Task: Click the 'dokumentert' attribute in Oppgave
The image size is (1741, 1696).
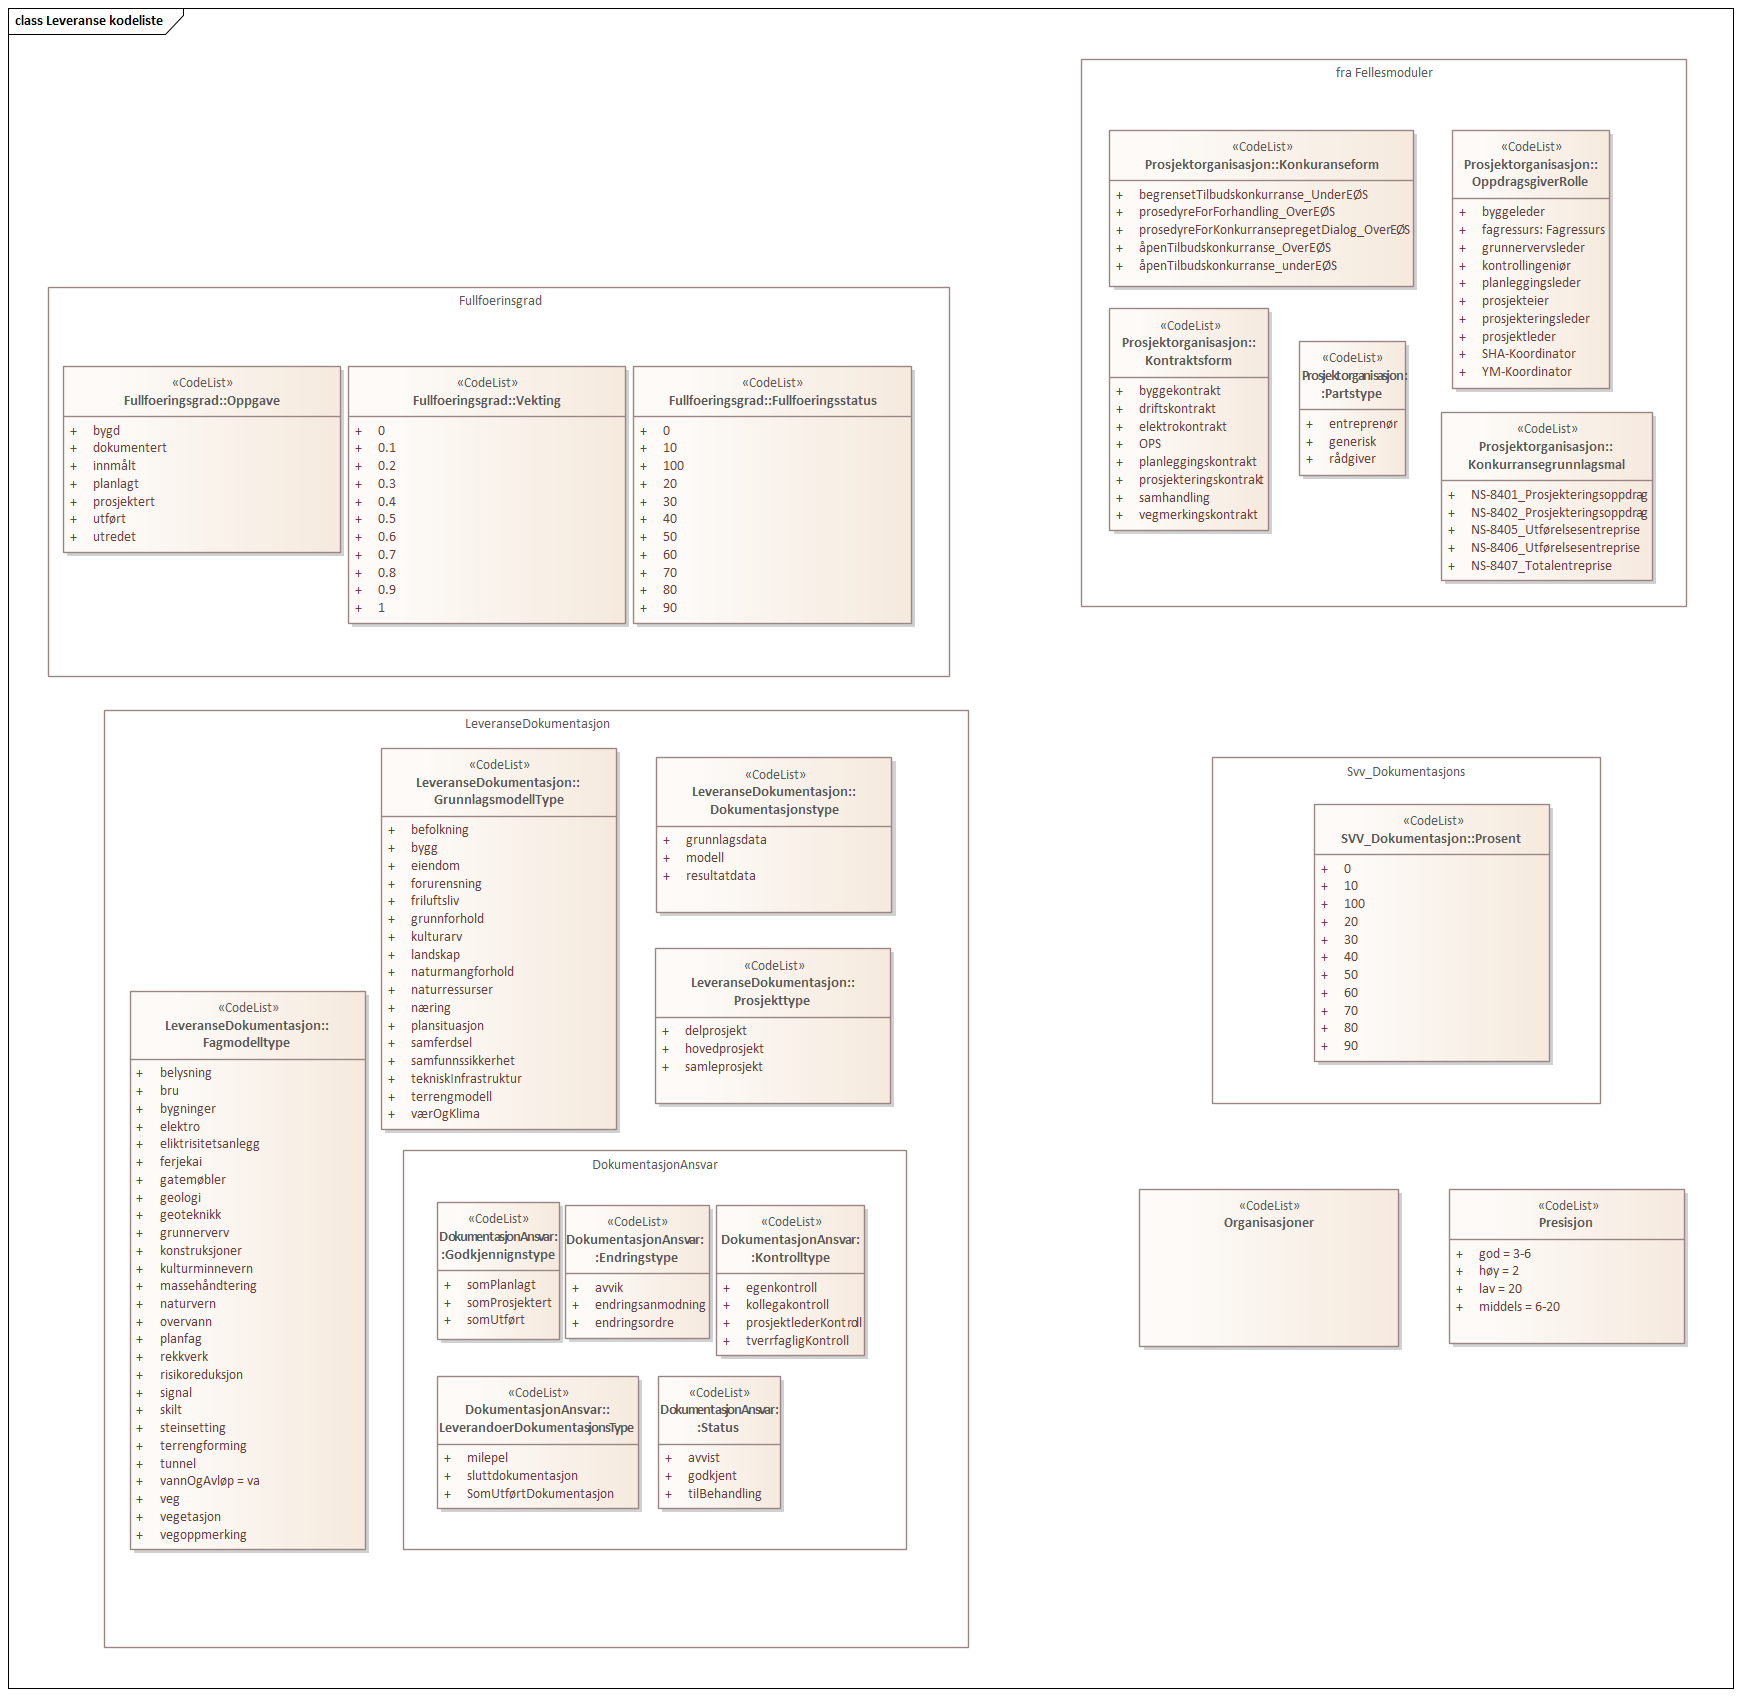Action: click(x=130, y=448)
